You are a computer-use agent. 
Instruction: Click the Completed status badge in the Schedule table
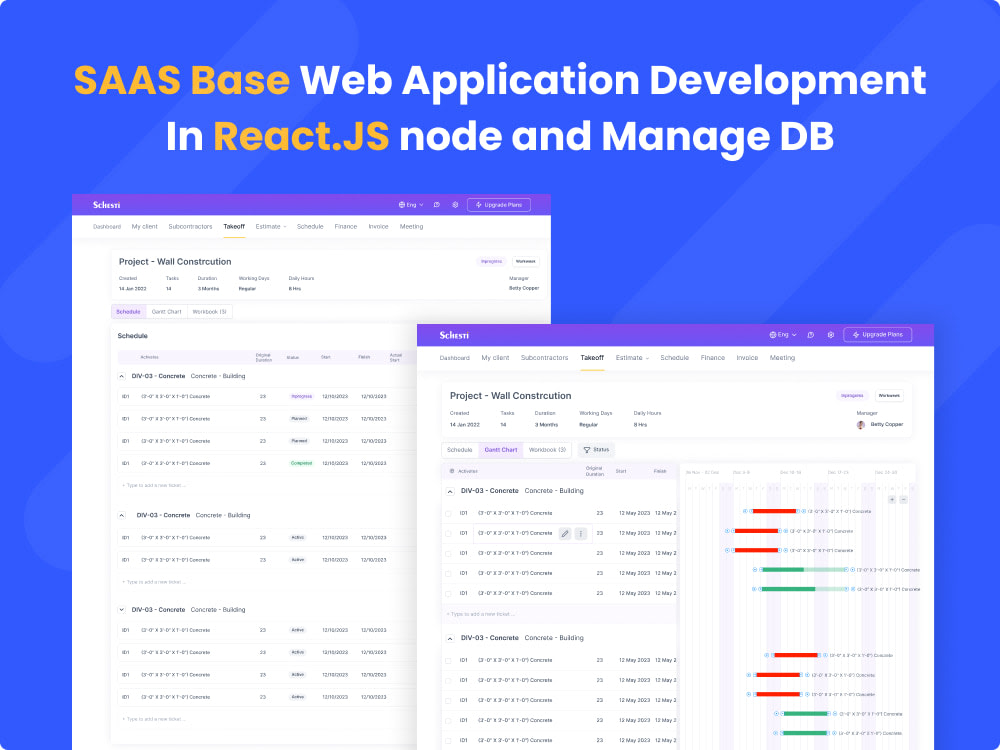(x=302, y=464)
